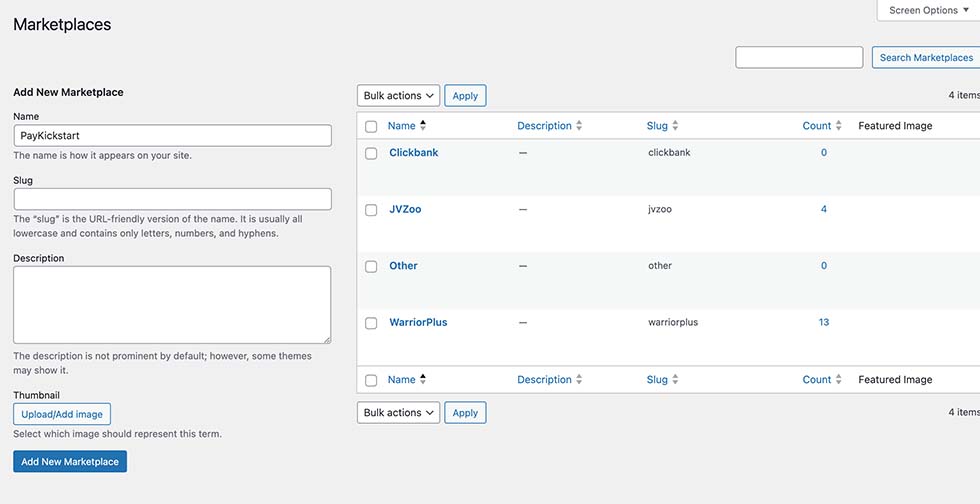Select the slug text "warriorplus"

[673, 323]
